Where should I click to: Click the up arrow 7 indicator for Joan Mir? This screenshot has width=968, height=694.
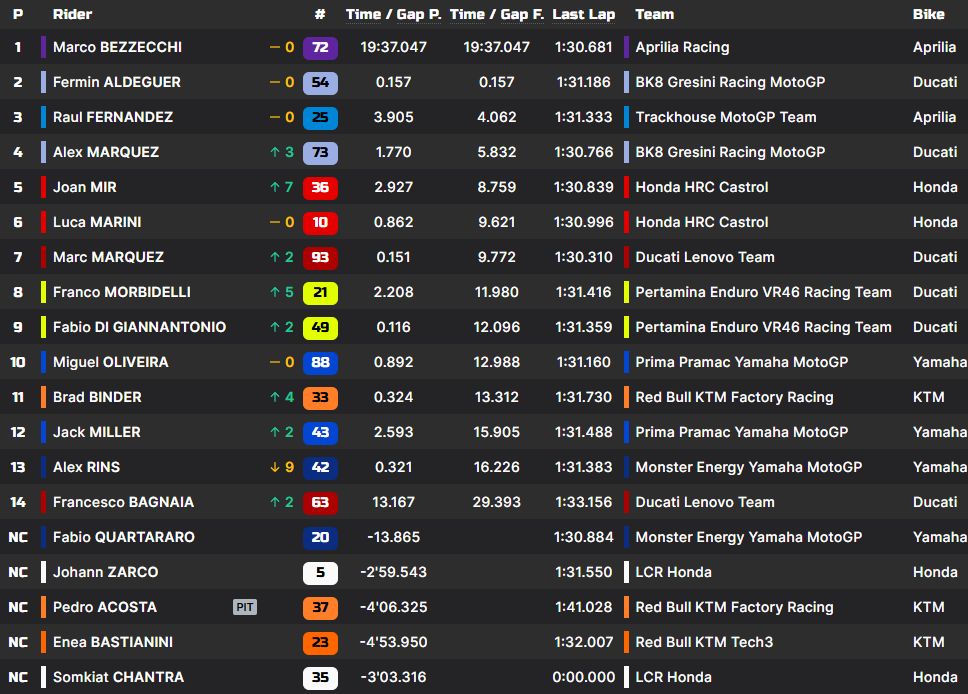[282, 187]
